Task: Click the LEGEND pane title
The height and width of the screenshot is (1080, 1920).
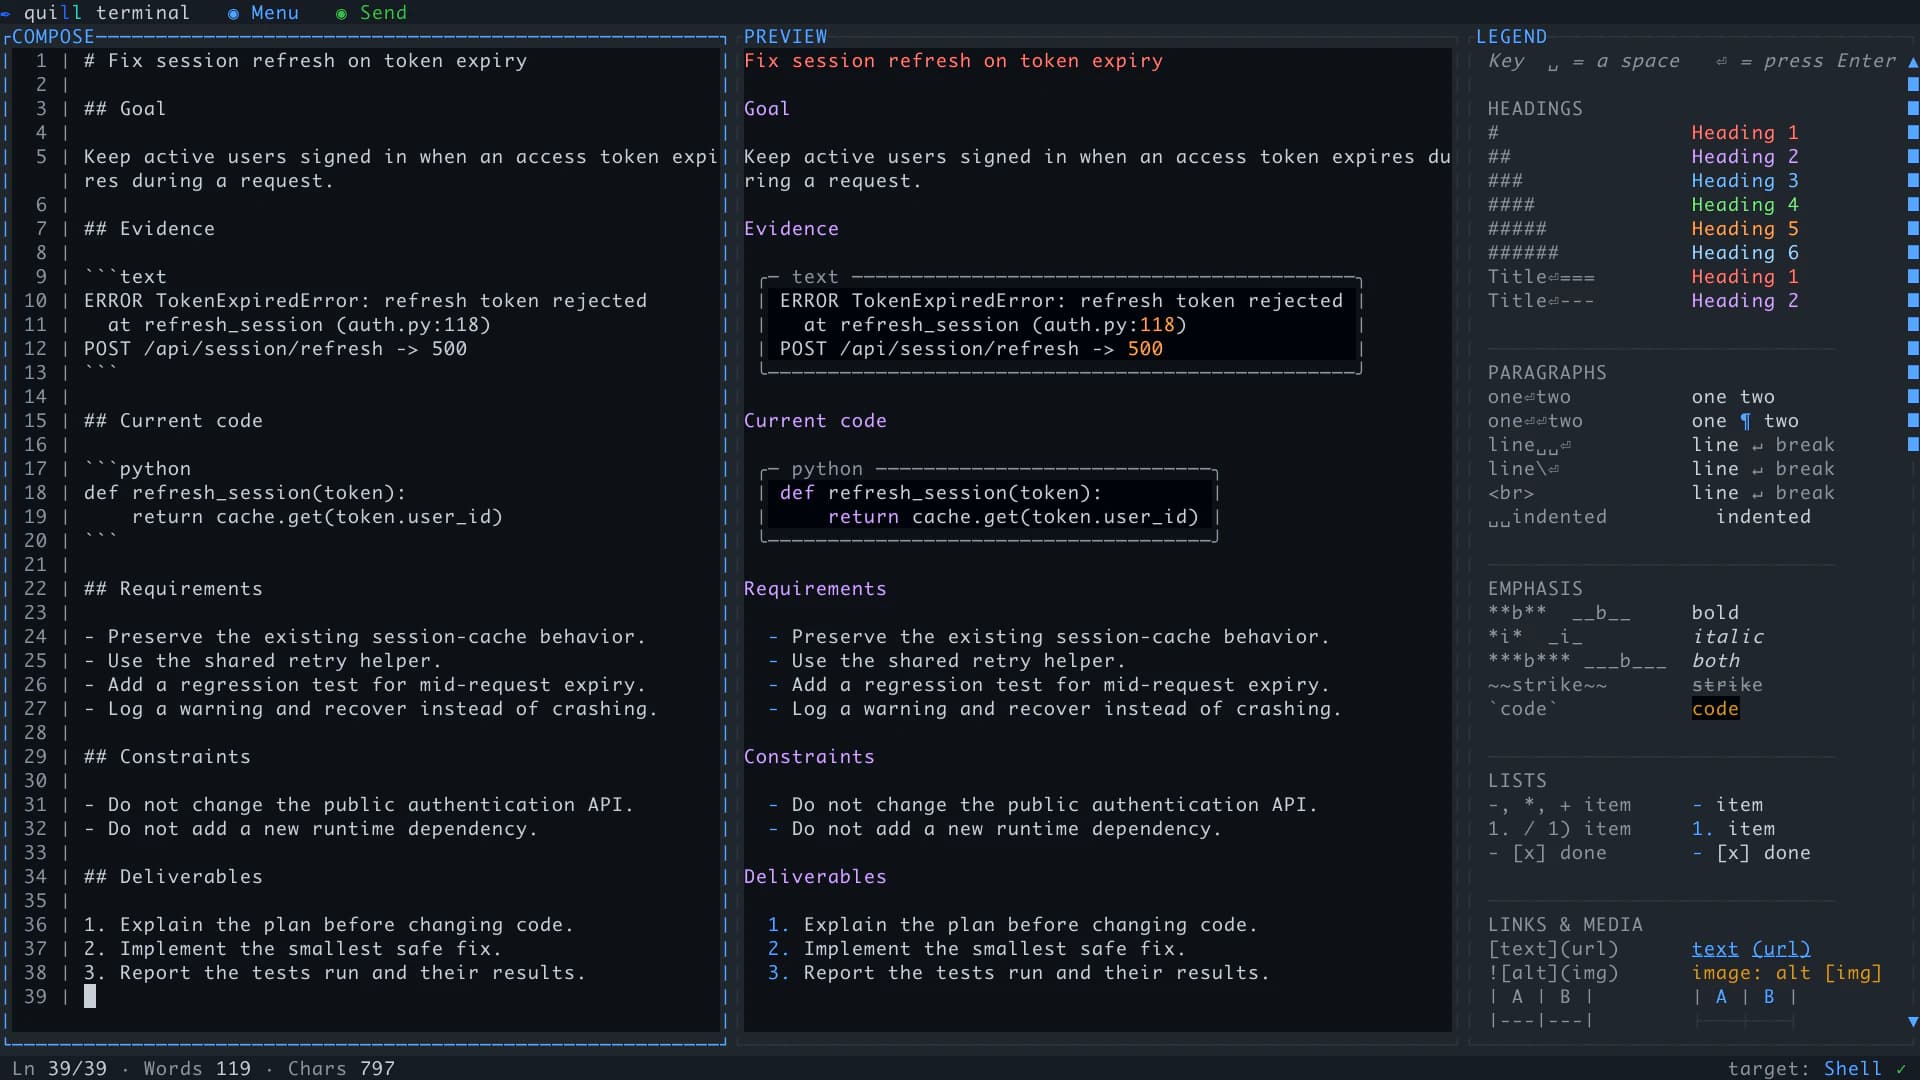Action: pyautogui.click(x=1511, y=37)
